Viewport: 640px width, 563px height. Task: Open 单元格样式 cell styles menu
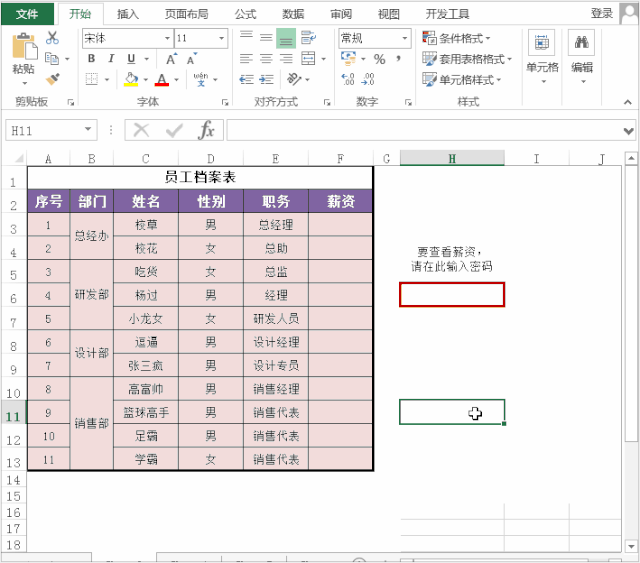(x=462, y=79)
